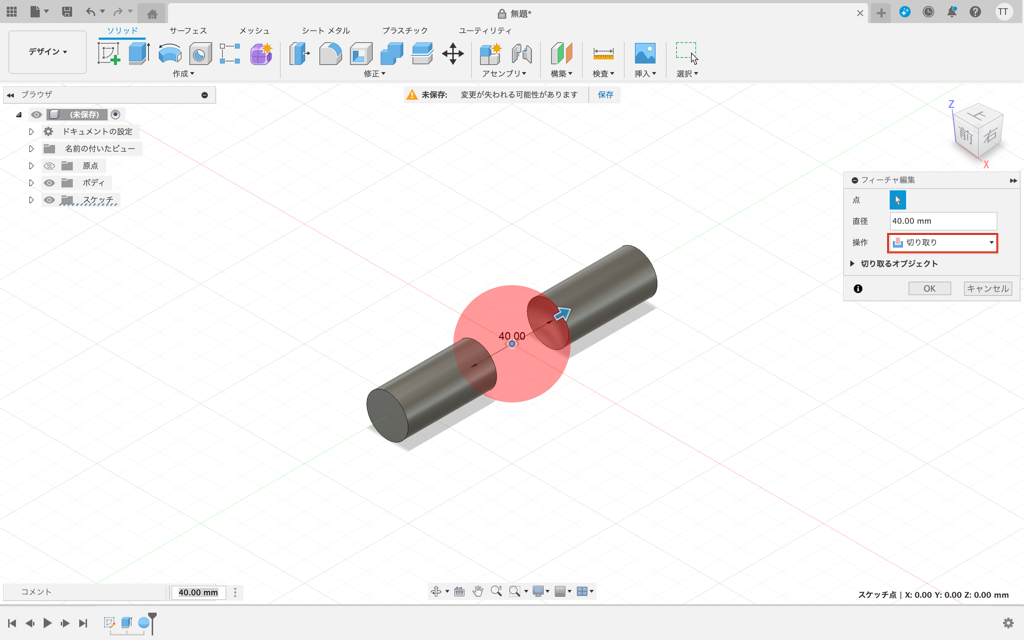Expand the 名前の付いたビュー tree node
This screenshot has height=640, width=1024.
(31, 149)
